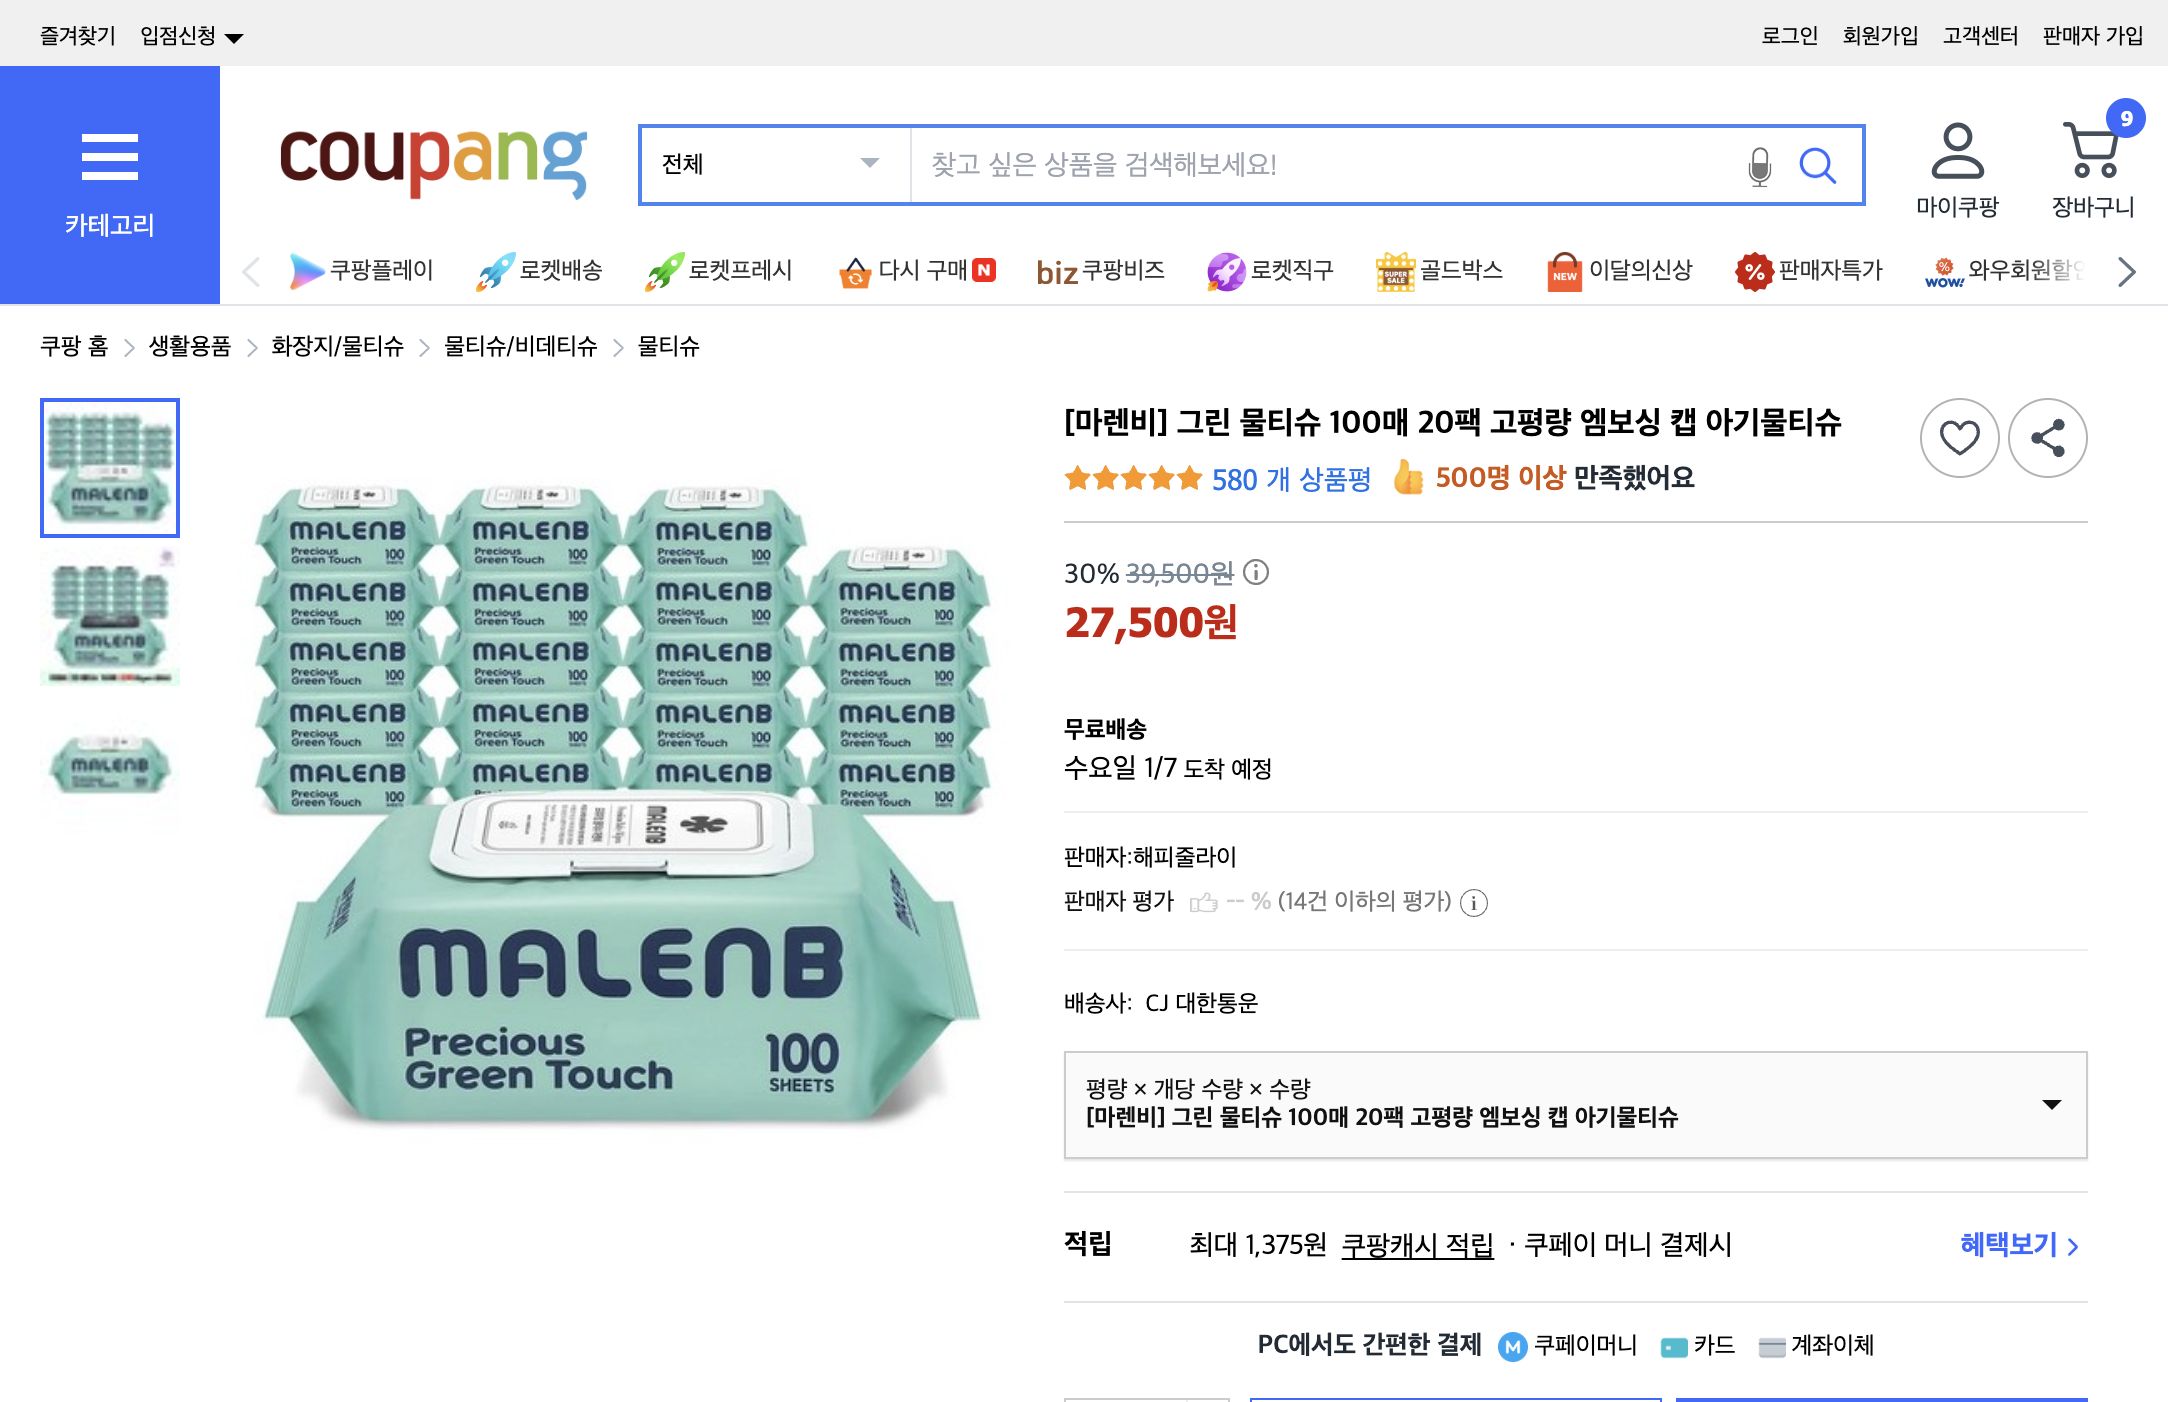
Task: Activate voice search with the microphone icon
Action: pyautogui.click(x=1759, y=166)
